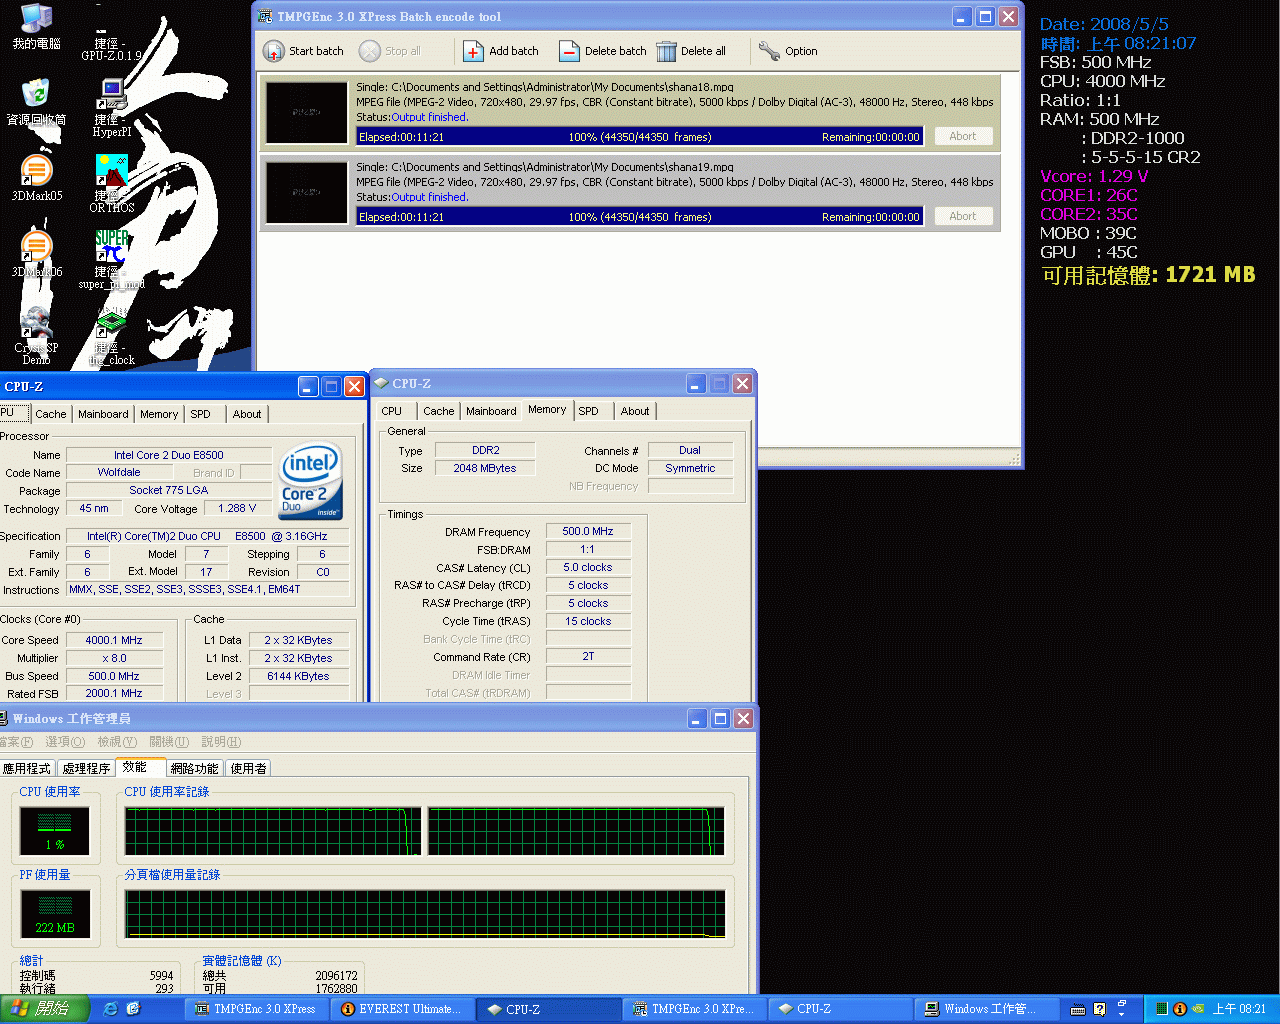Open Task Manager applications tab 應用程式

(x=27, y=768)
